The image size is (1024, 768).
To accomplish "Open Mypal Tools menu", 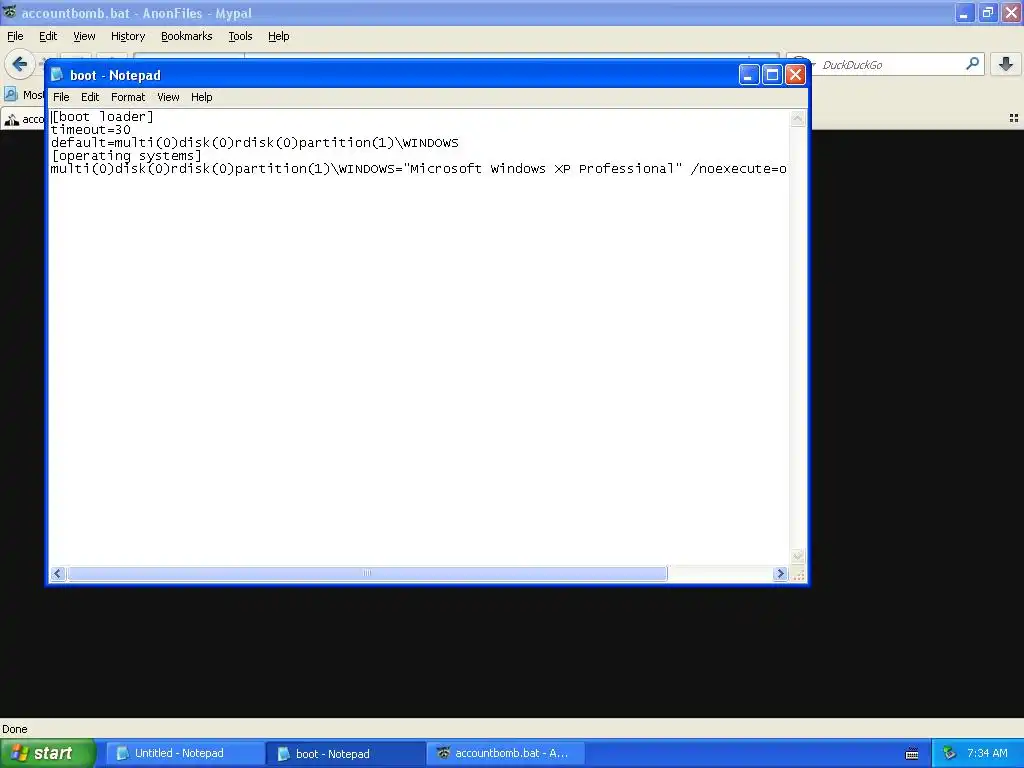I will tap(240, 36).
